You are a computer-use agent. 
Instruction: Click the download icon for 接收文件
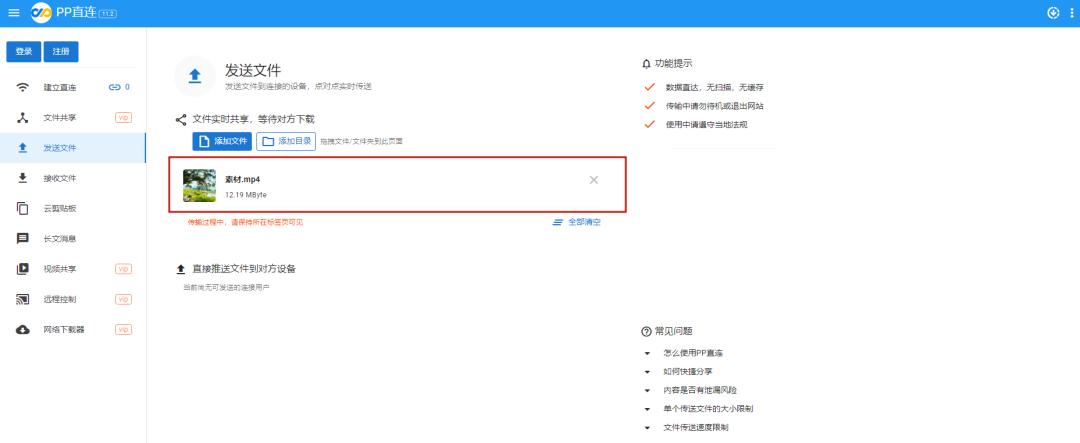coord(23,178)
